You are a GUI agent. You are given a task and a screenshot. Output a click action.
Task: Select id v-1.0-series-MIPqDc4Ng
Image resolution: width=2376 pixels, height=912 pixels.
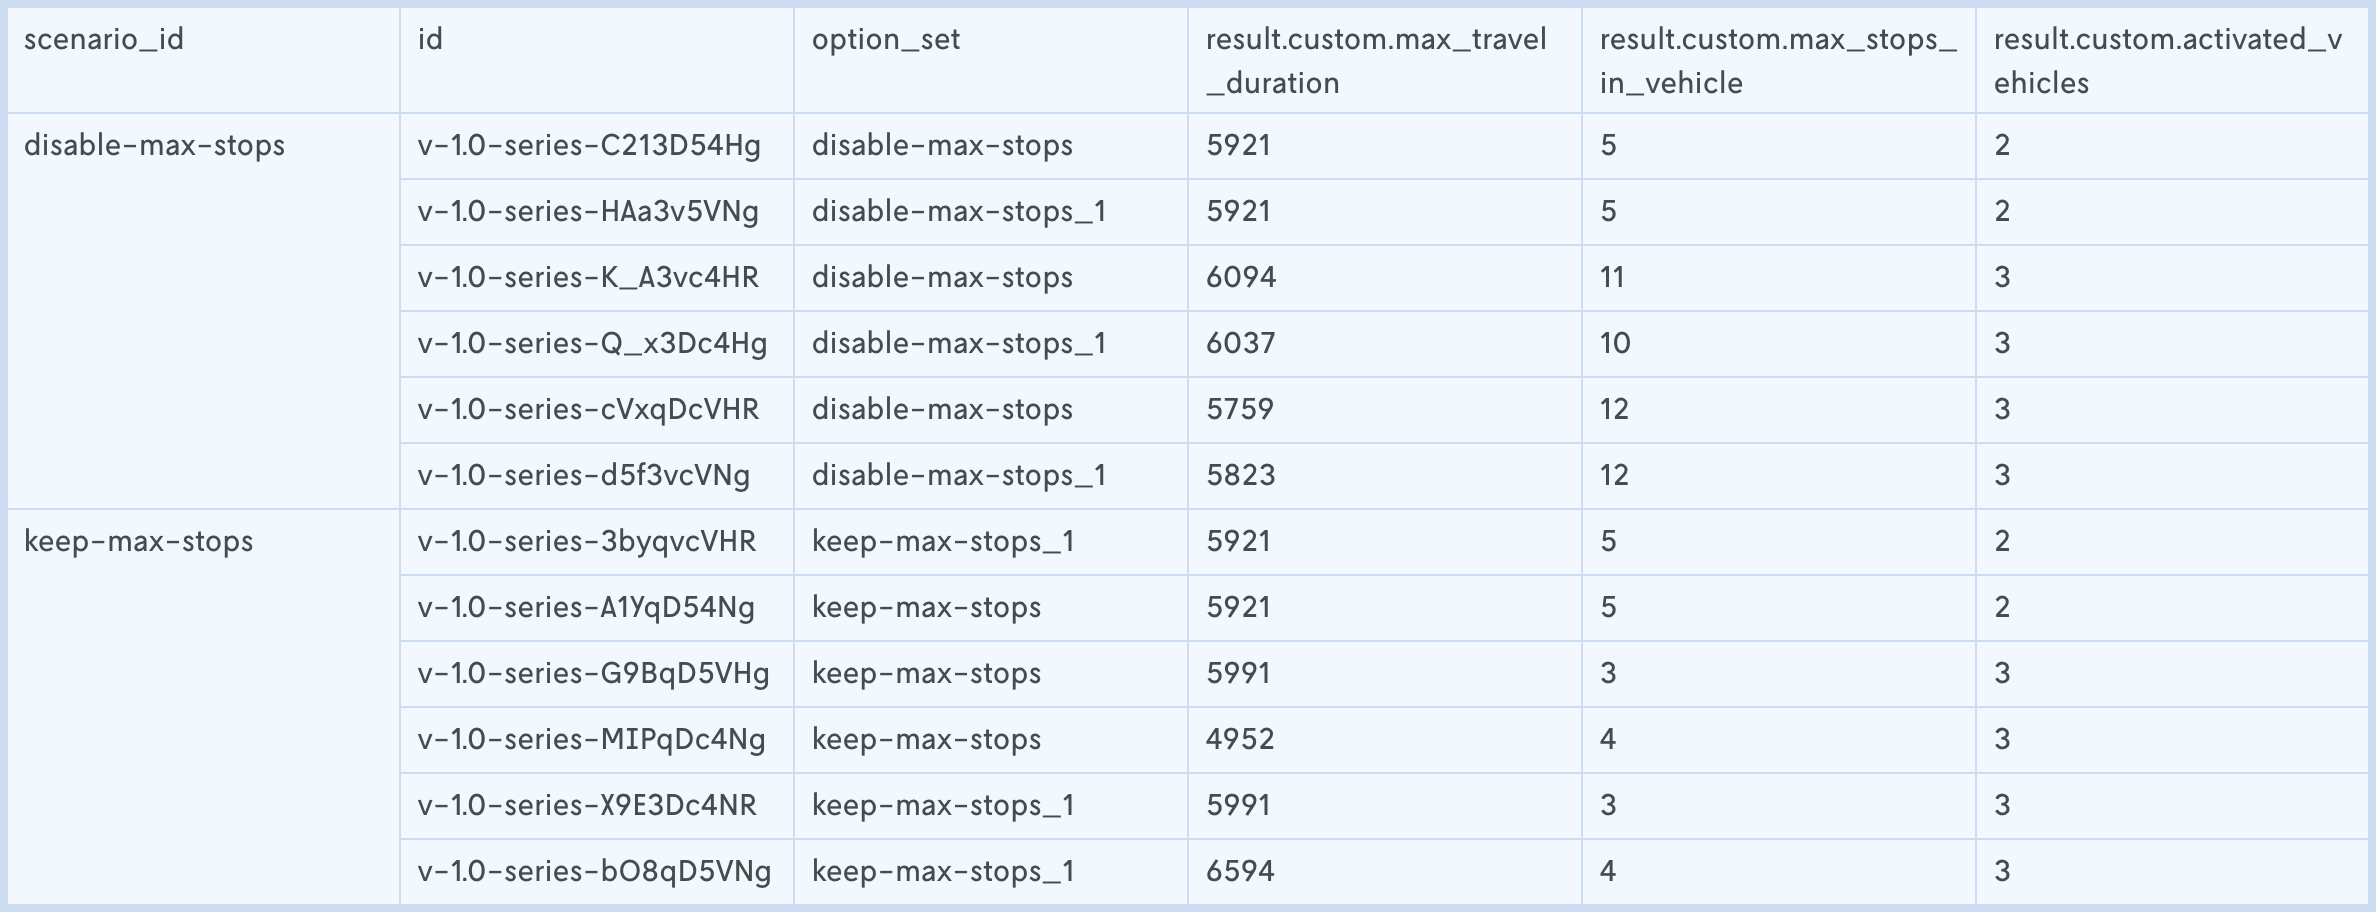[592, 740]
